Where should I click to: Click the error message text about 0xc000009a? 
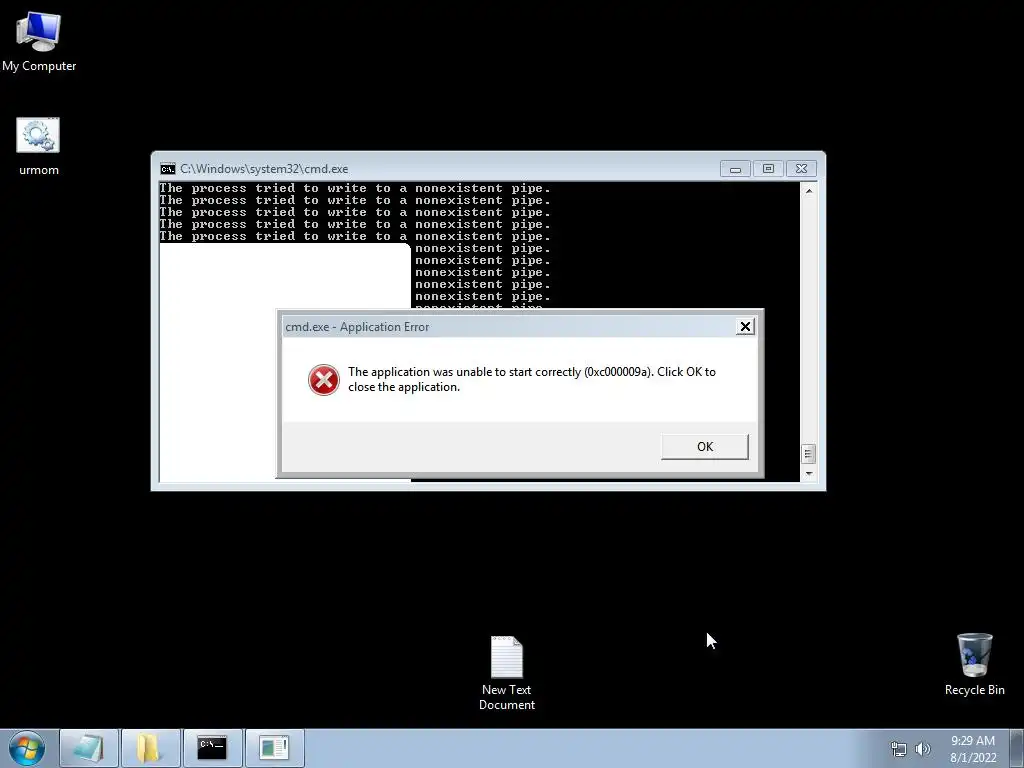coord(532,379)
